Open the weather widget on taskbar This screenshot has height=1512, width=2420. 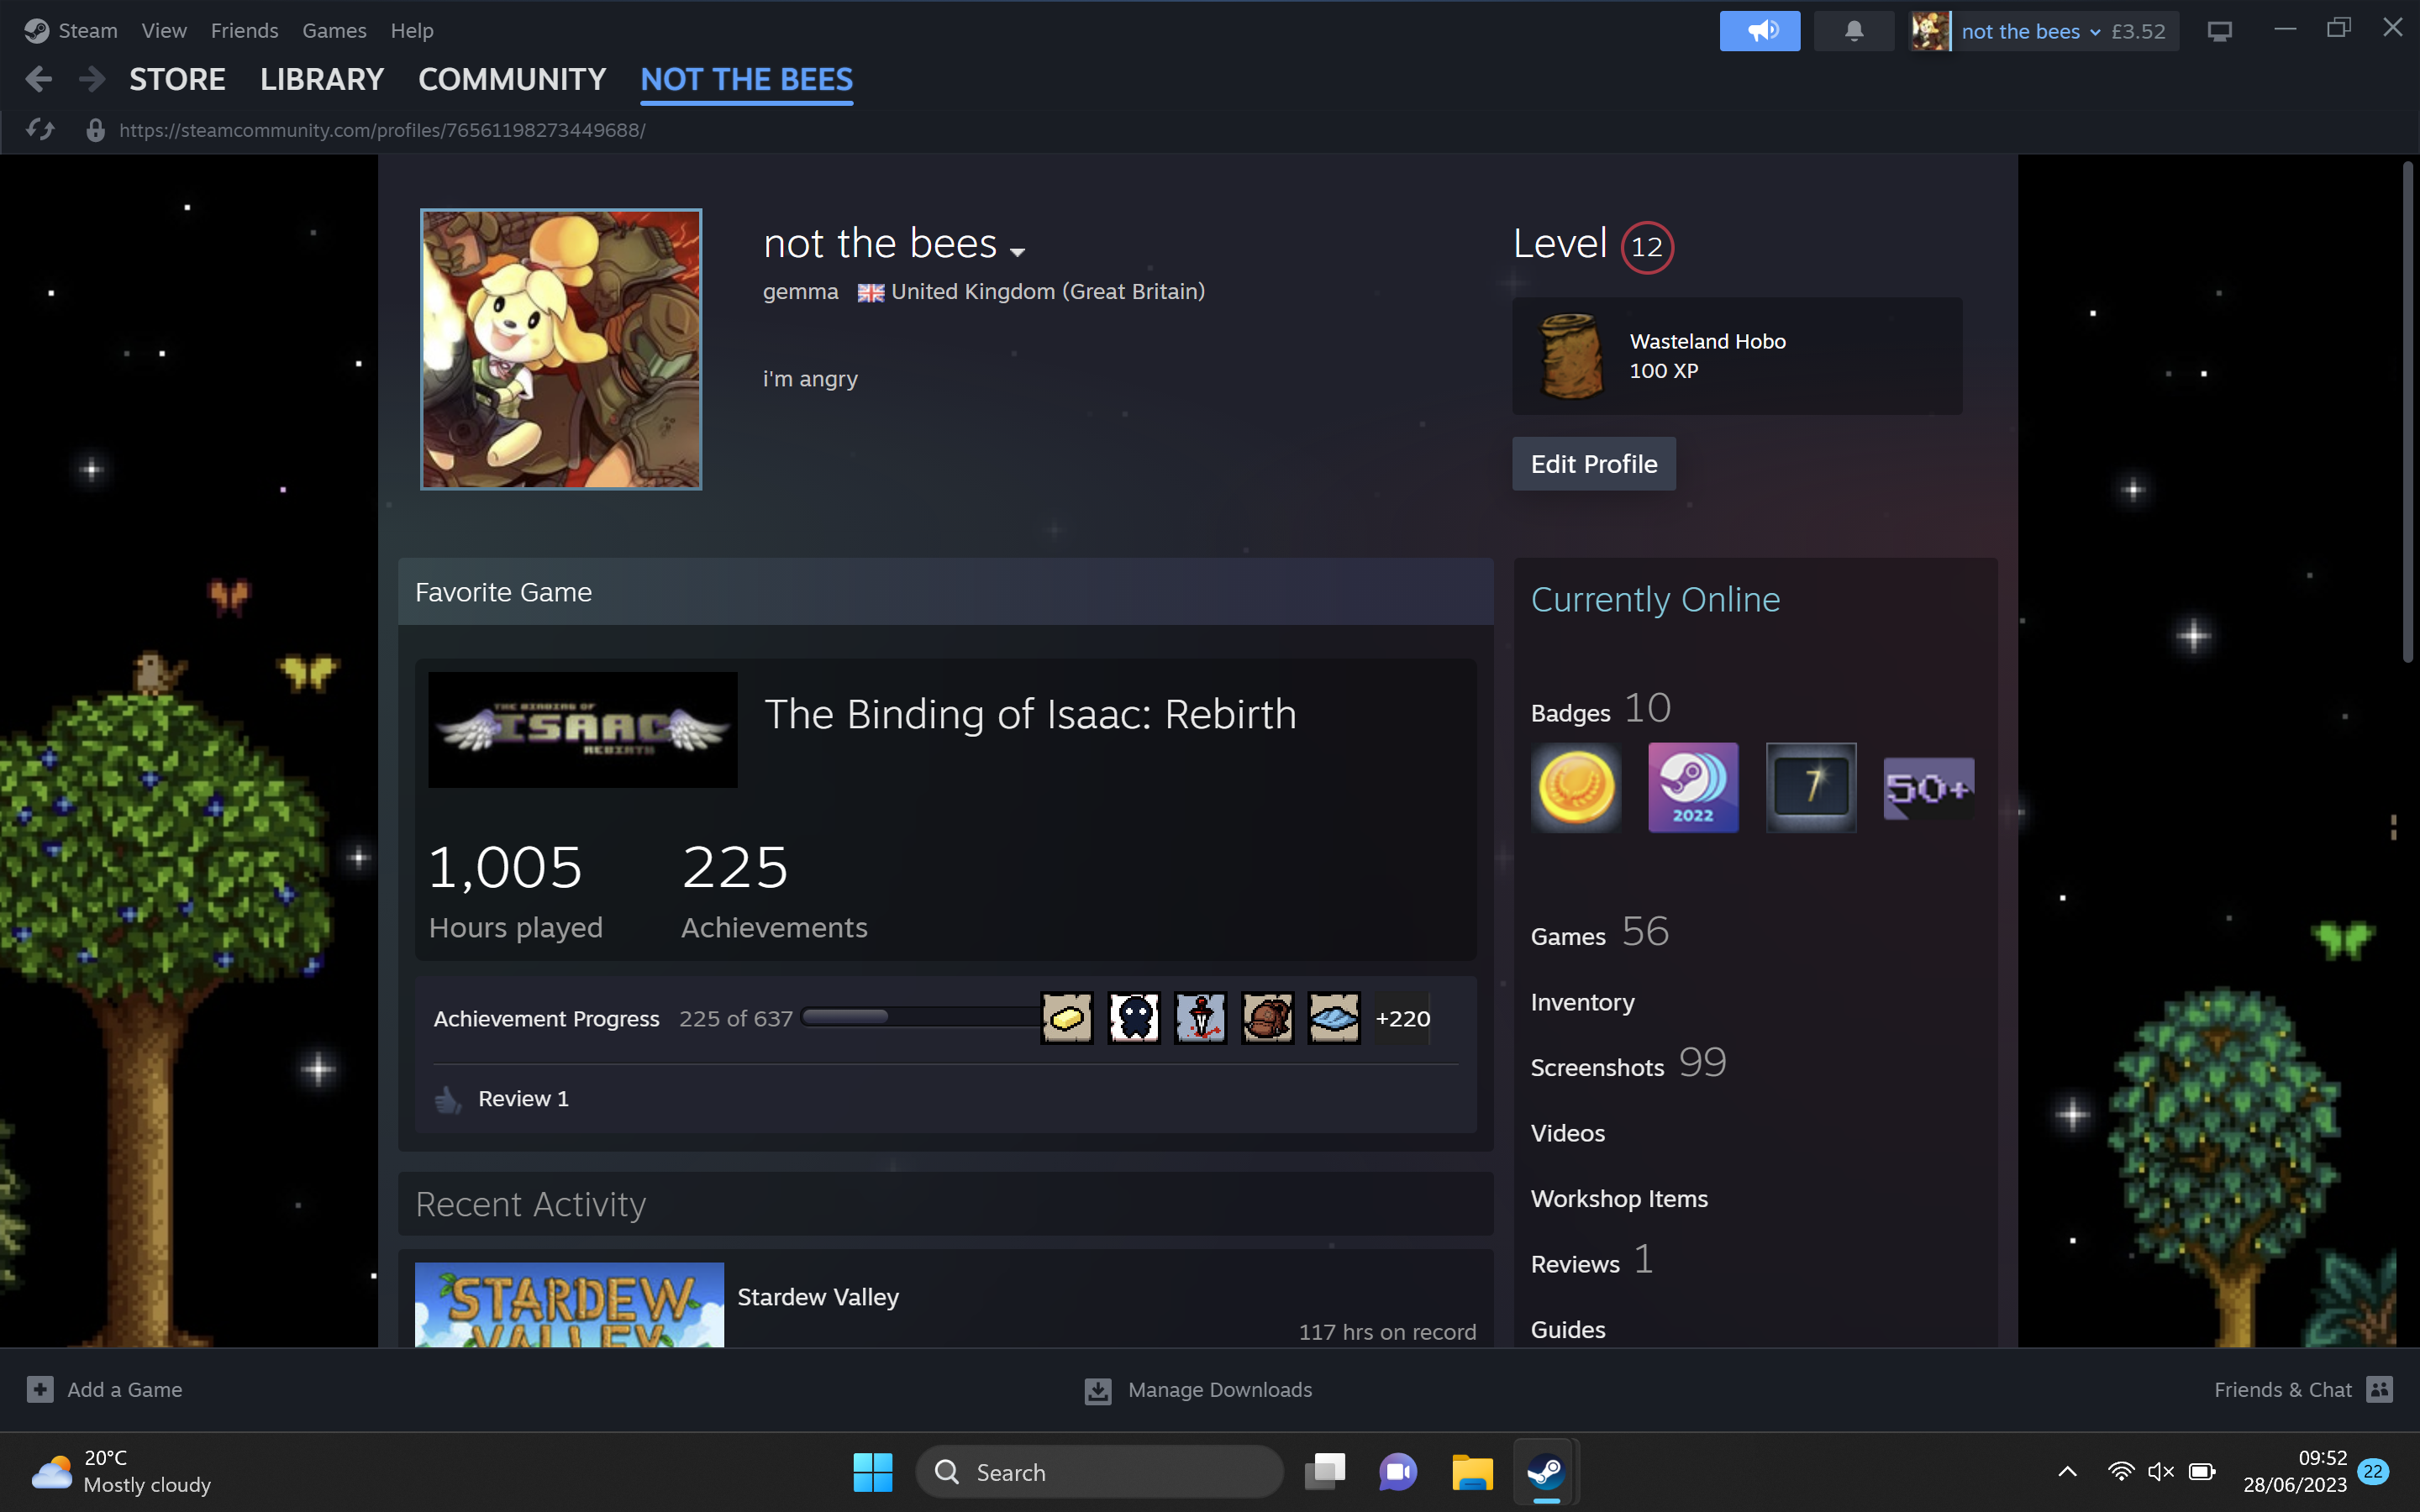coord(121,1471)
